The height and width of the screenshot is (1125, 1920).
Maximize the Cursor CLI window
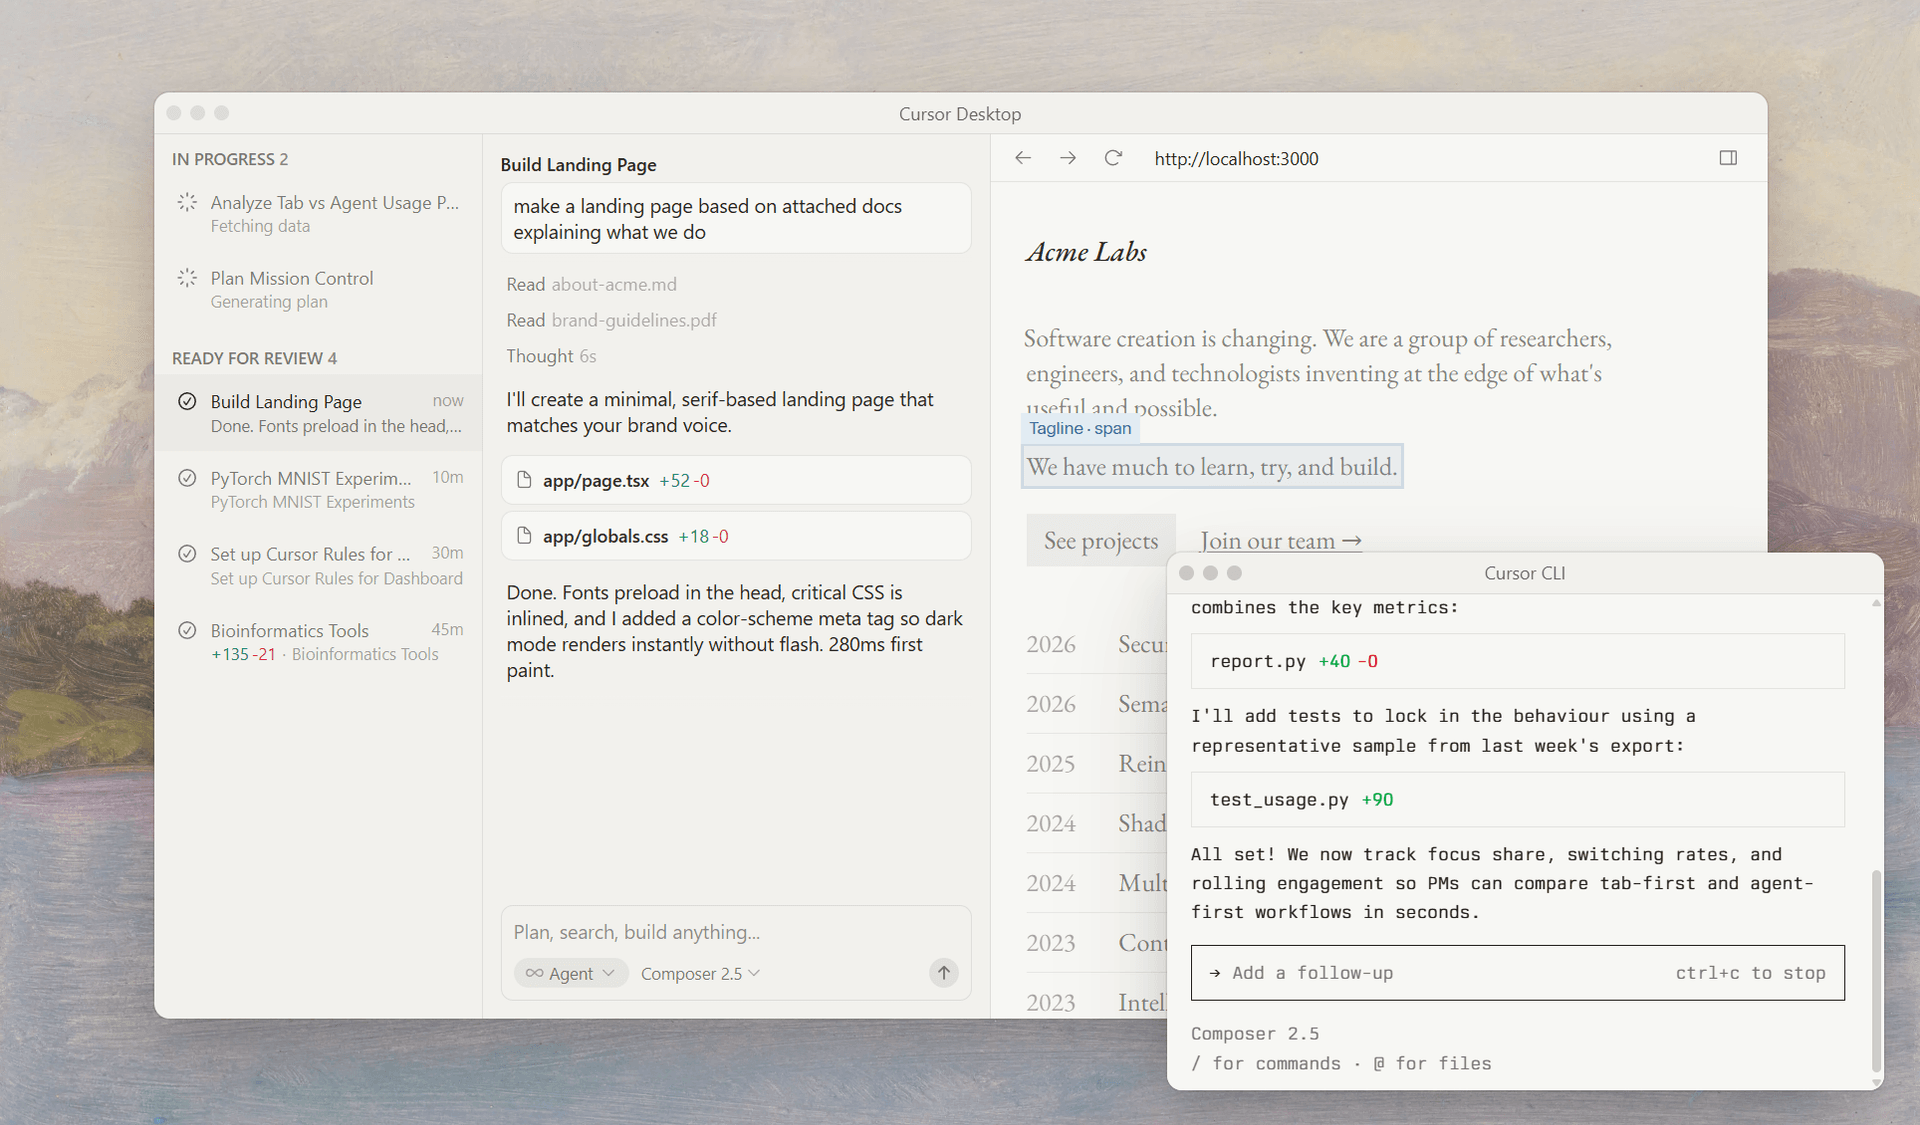1235,573
